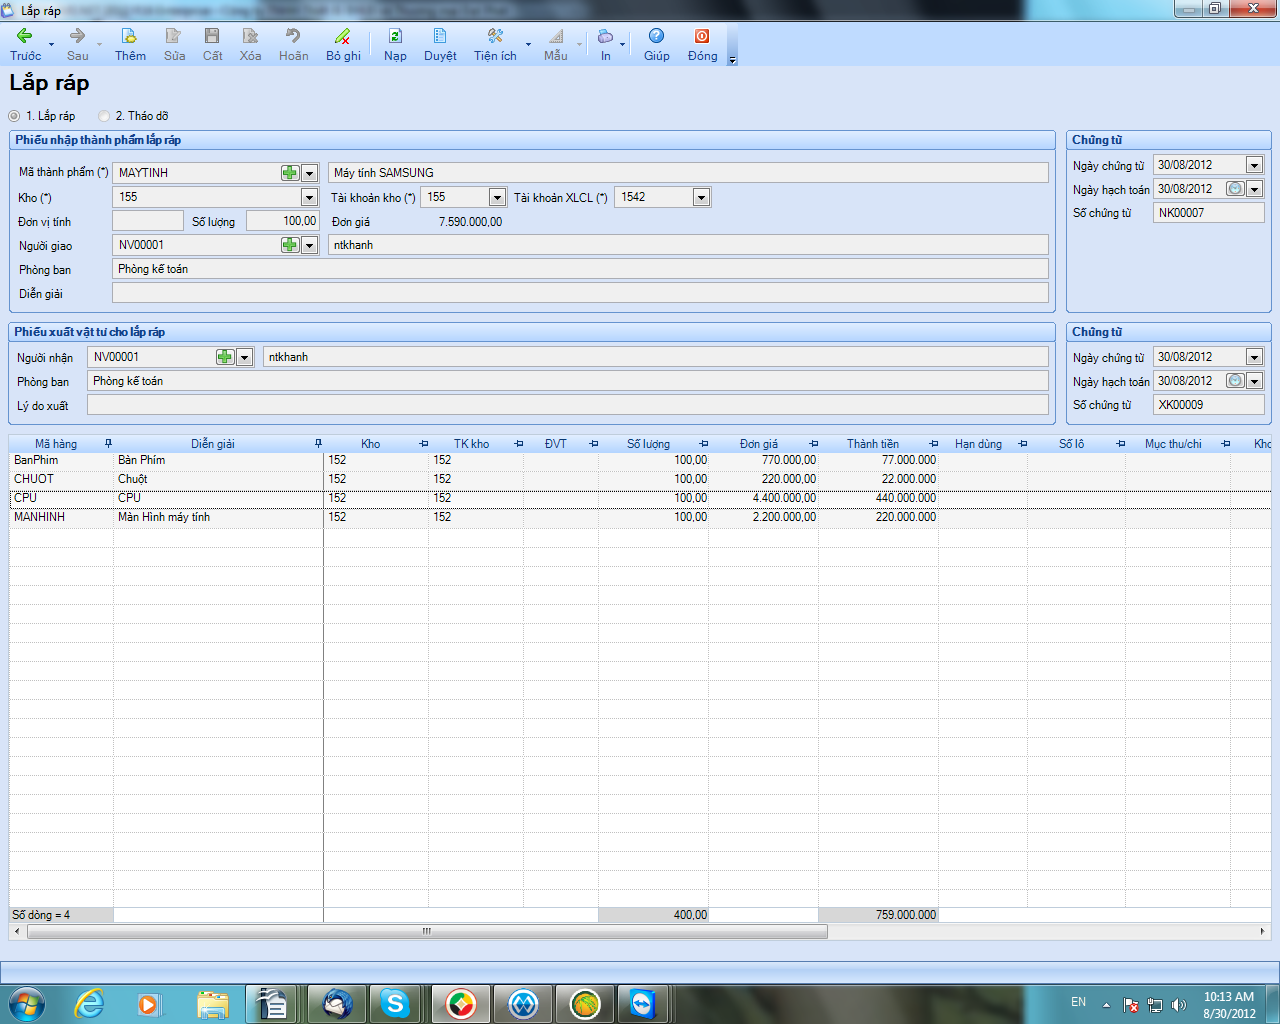
Task: Open upper Ngày chứng từ date dropdown
Action: coord(1255,165)
